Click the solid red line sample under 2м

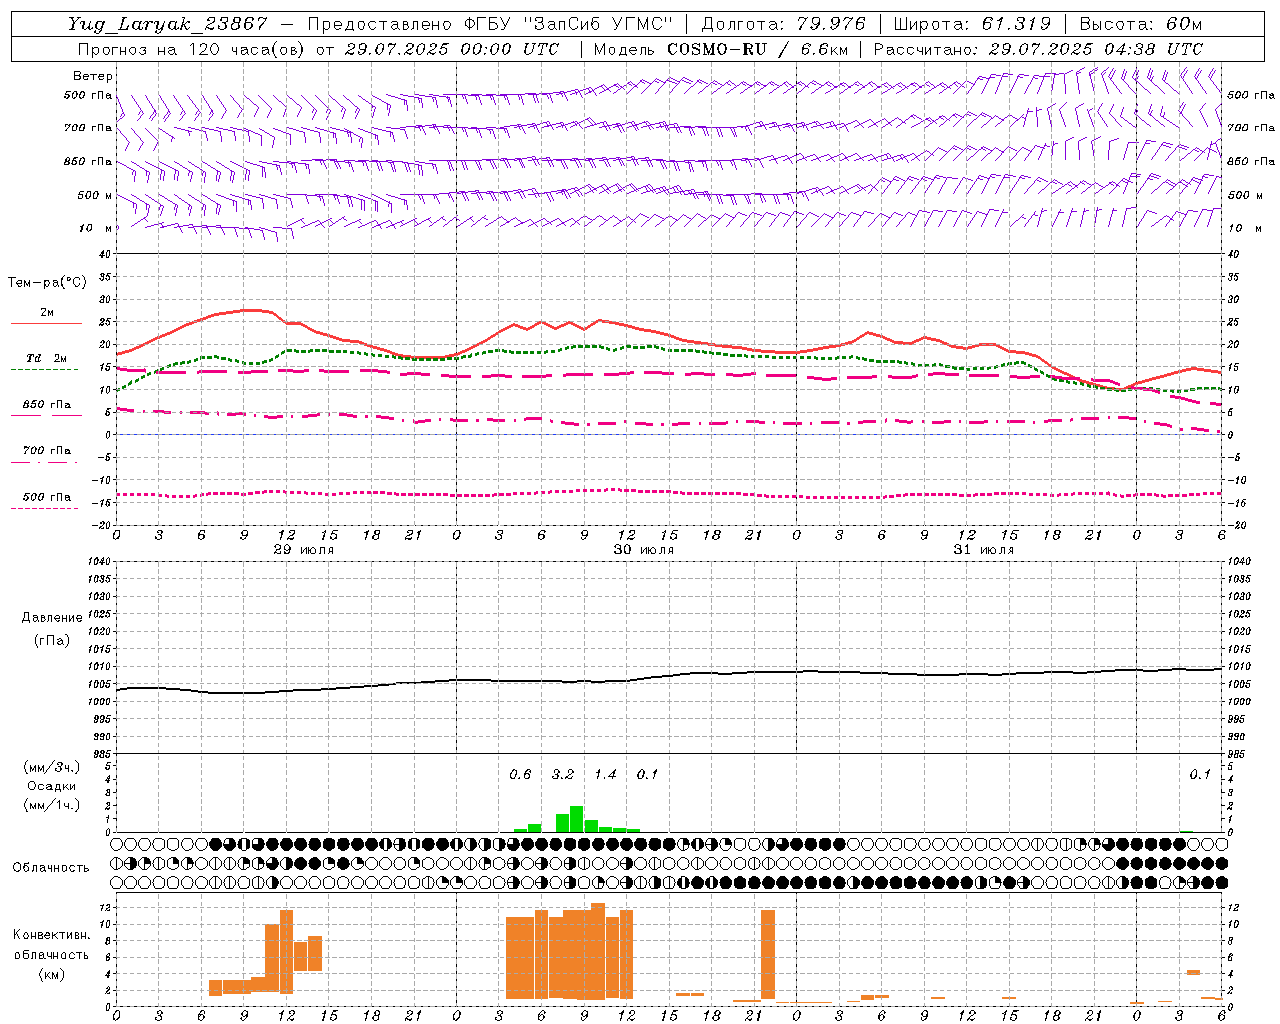click(x=46, y=324)
